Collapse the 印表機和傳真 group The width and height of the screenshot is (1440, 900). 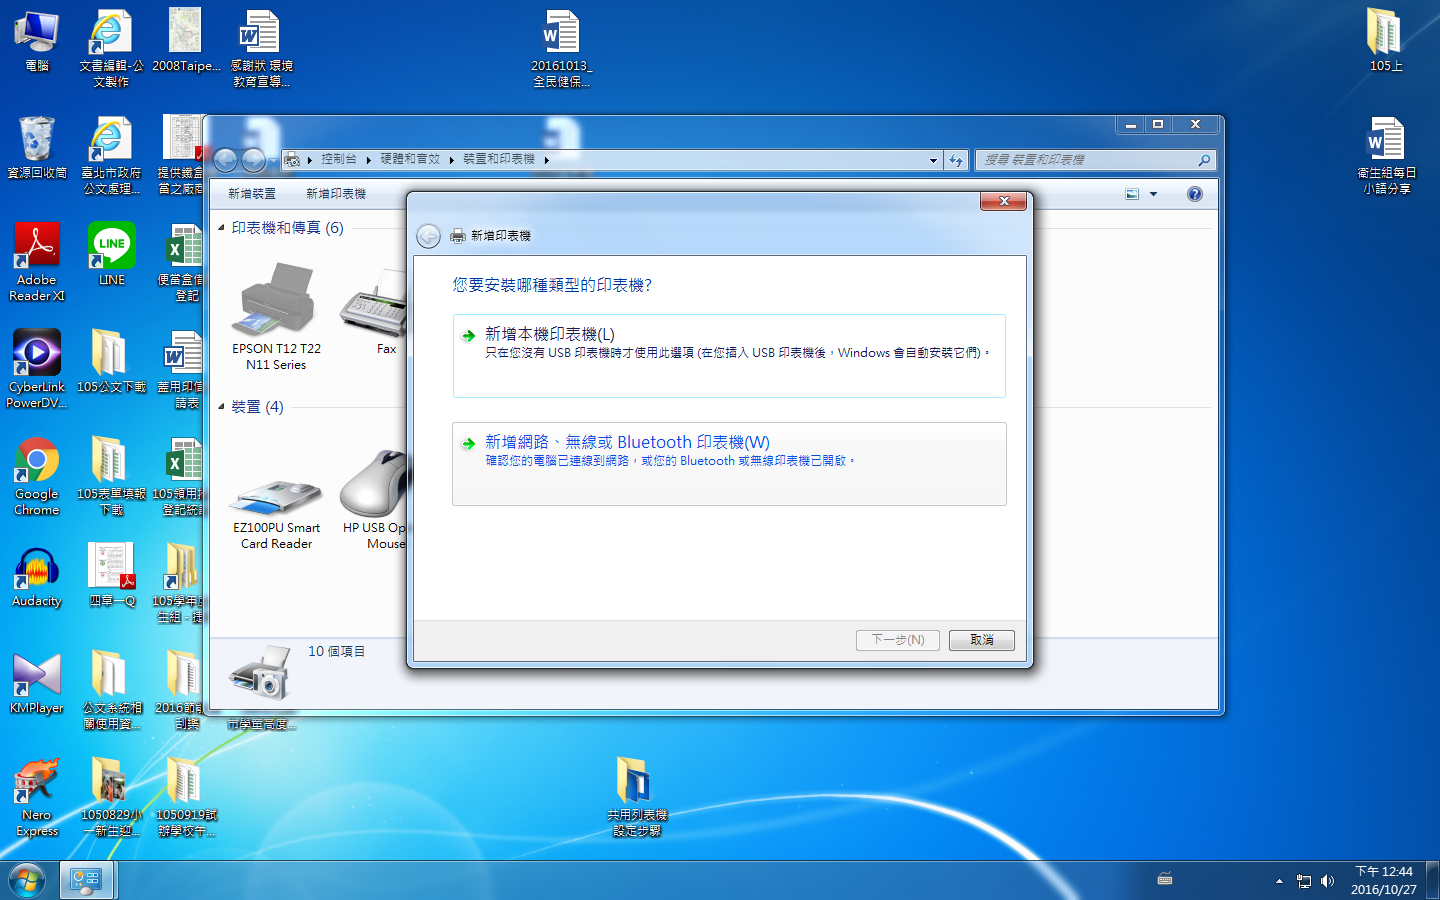coord(221,228)
